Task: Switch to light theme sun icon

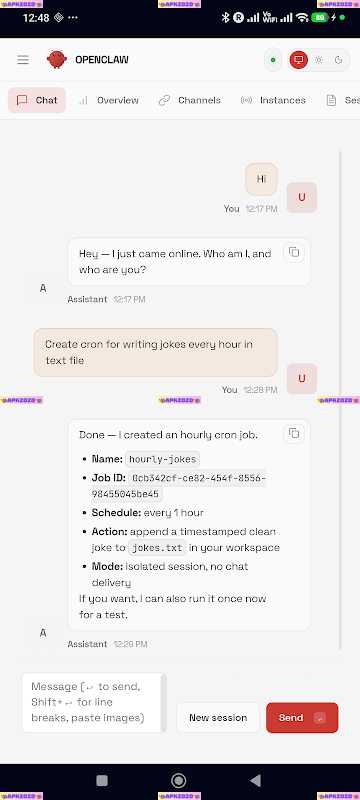Action: [319, 60]
